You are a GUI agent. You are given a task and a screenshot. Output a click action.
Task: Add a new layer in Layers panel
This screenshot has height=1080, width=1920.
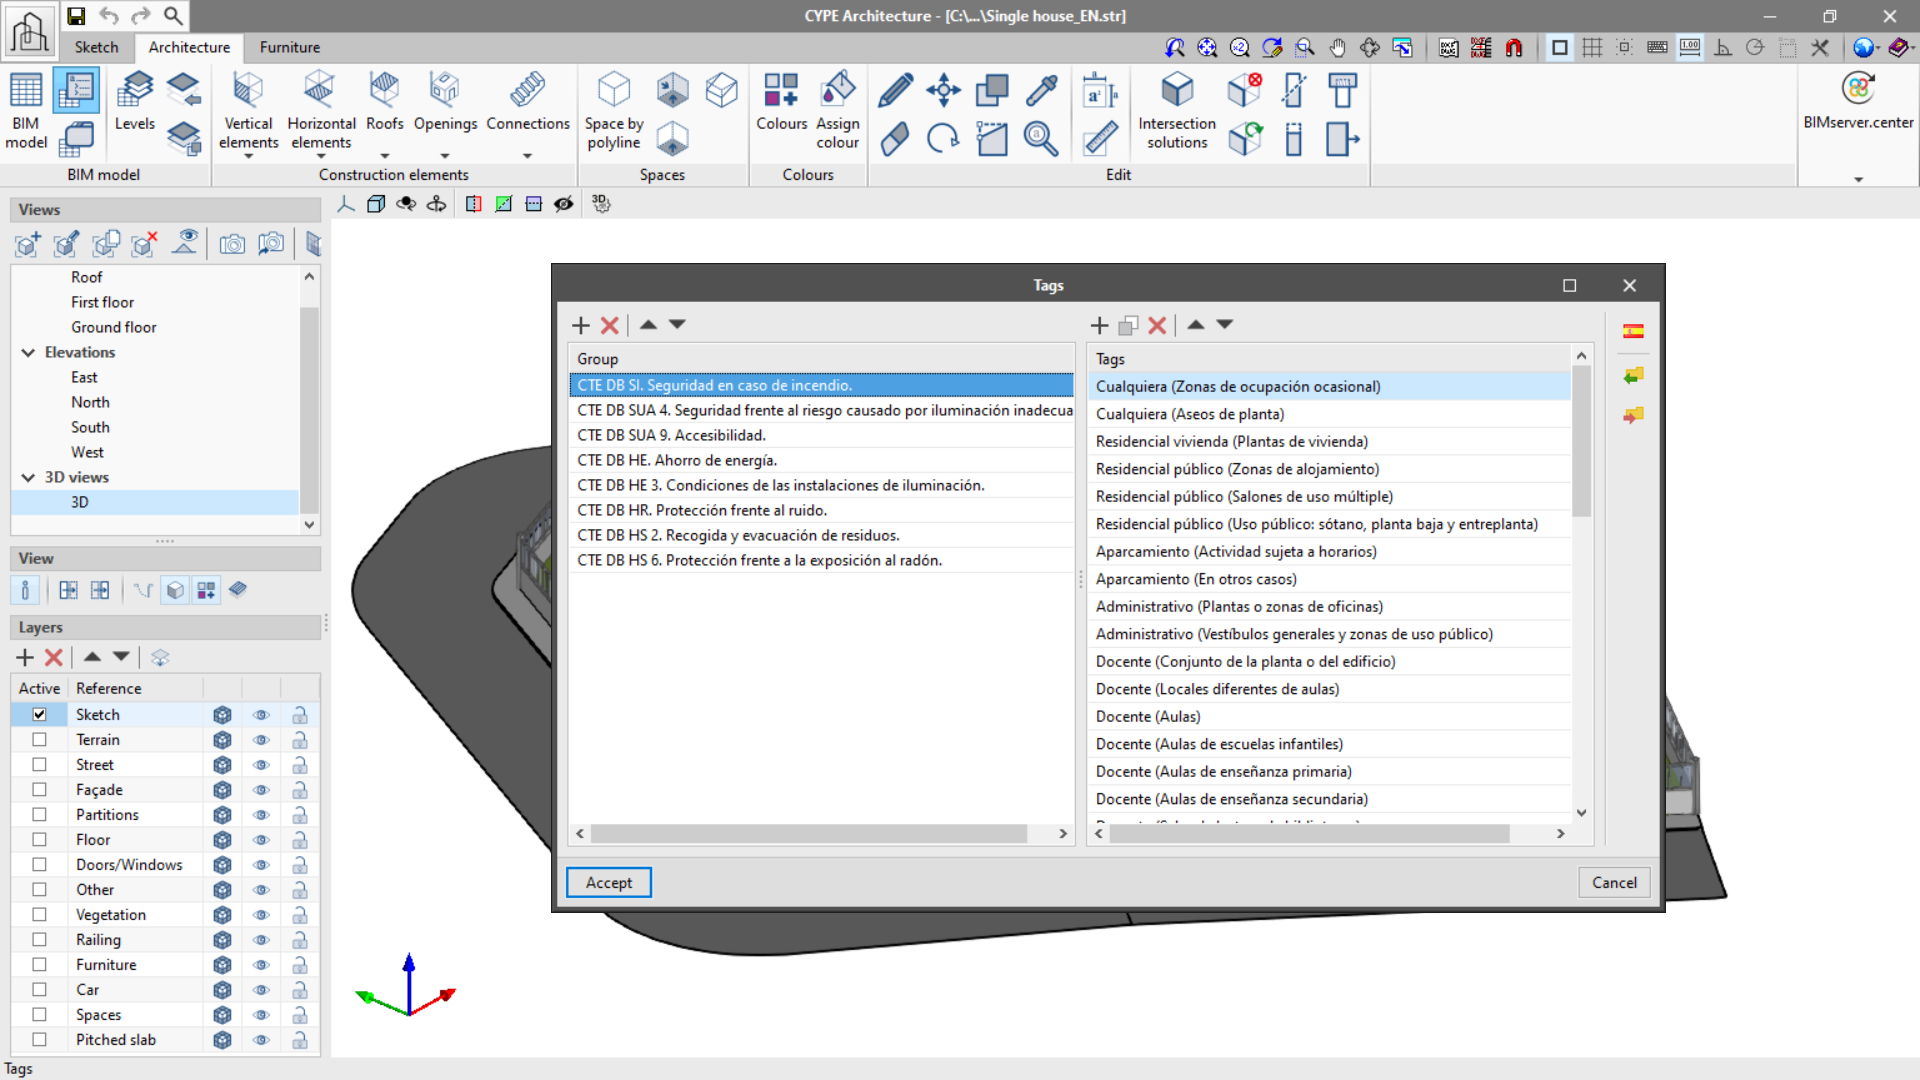[25, 657]
